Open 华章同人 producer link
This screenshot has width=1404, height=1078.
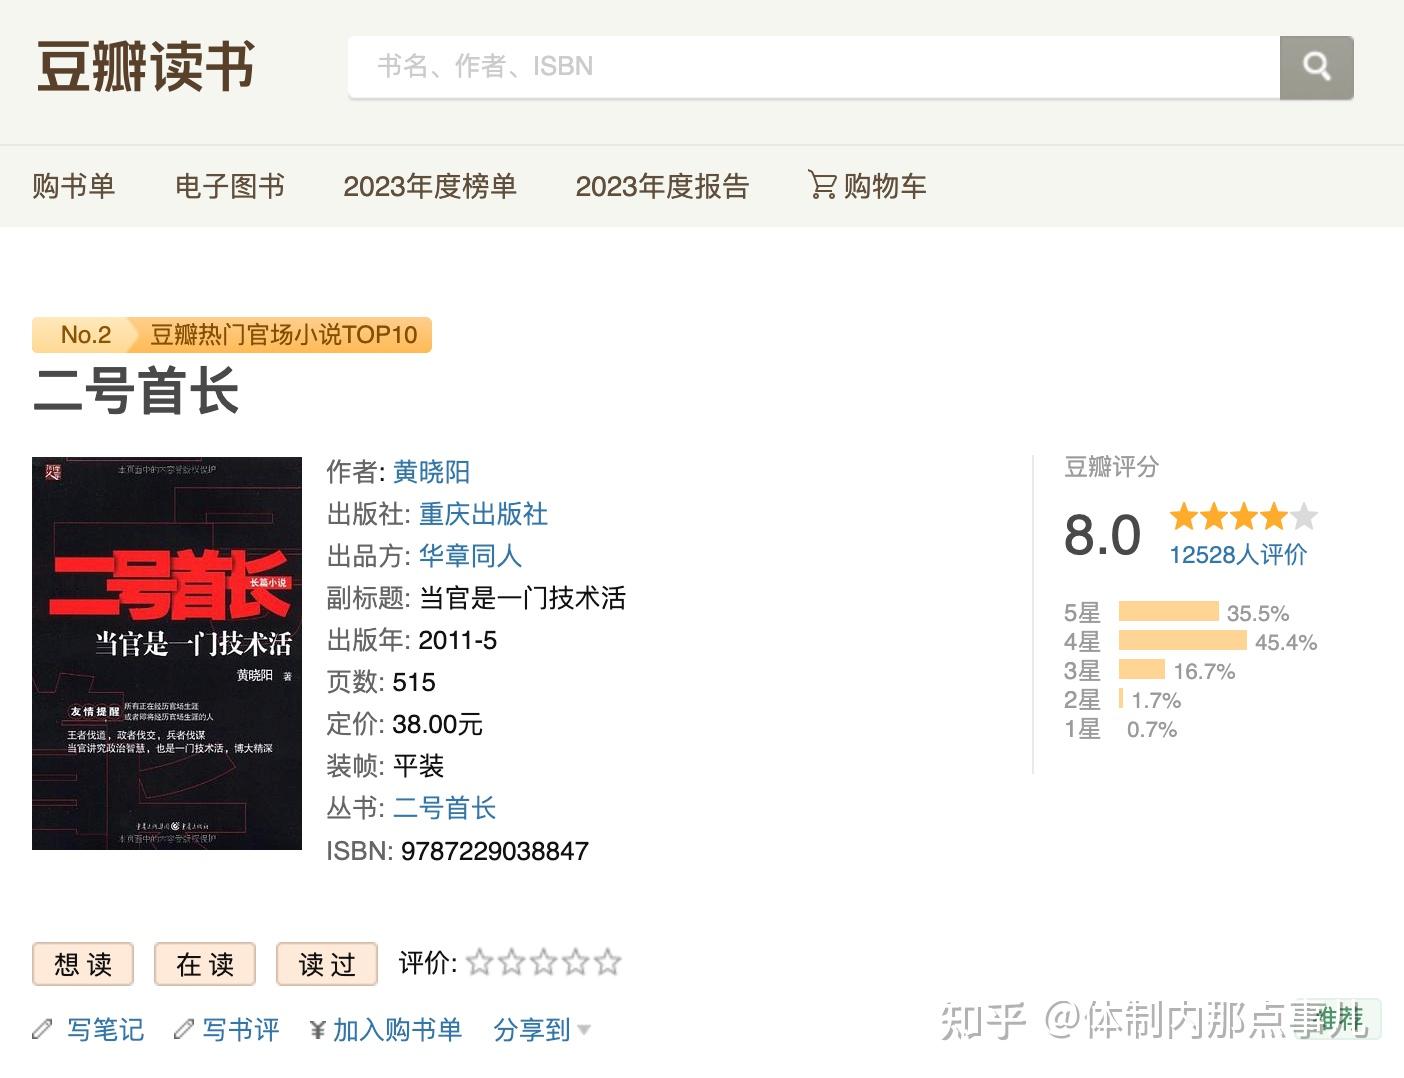pos(470,556)
